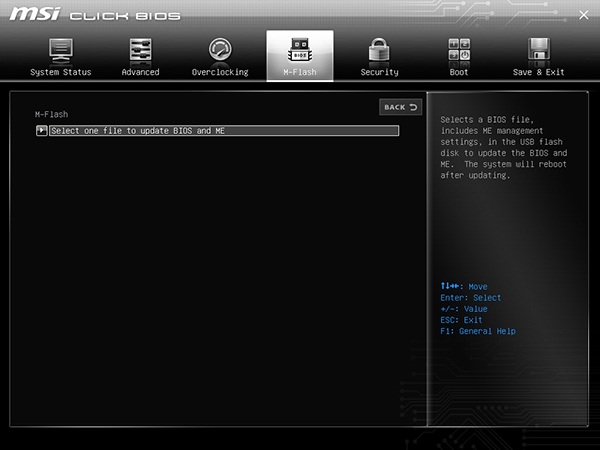Click the MSI logo
This screenshot has height=450, width=600.
(x=35, y=15)
